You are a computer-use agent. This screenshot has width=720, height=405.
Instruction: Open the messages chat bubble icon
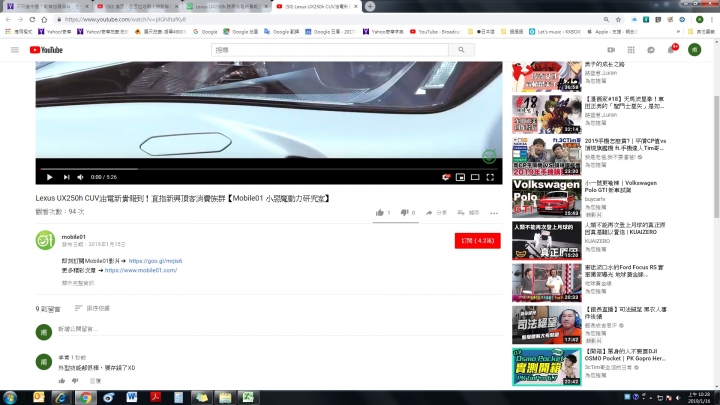(x=651, y=50)
